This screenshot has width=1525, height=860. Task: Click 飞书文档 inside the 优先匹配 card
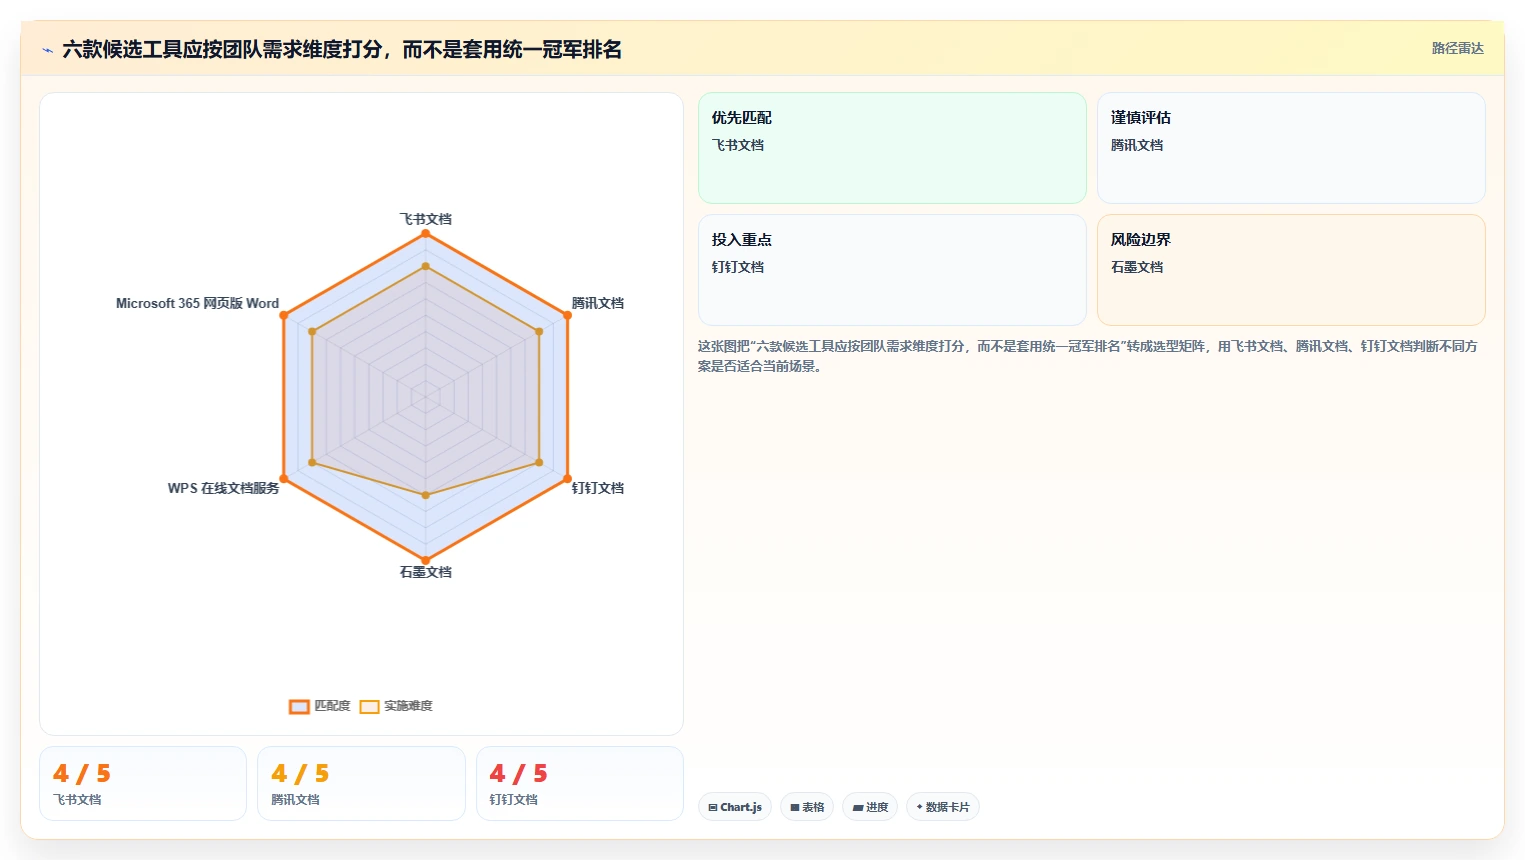pos(738,145)
